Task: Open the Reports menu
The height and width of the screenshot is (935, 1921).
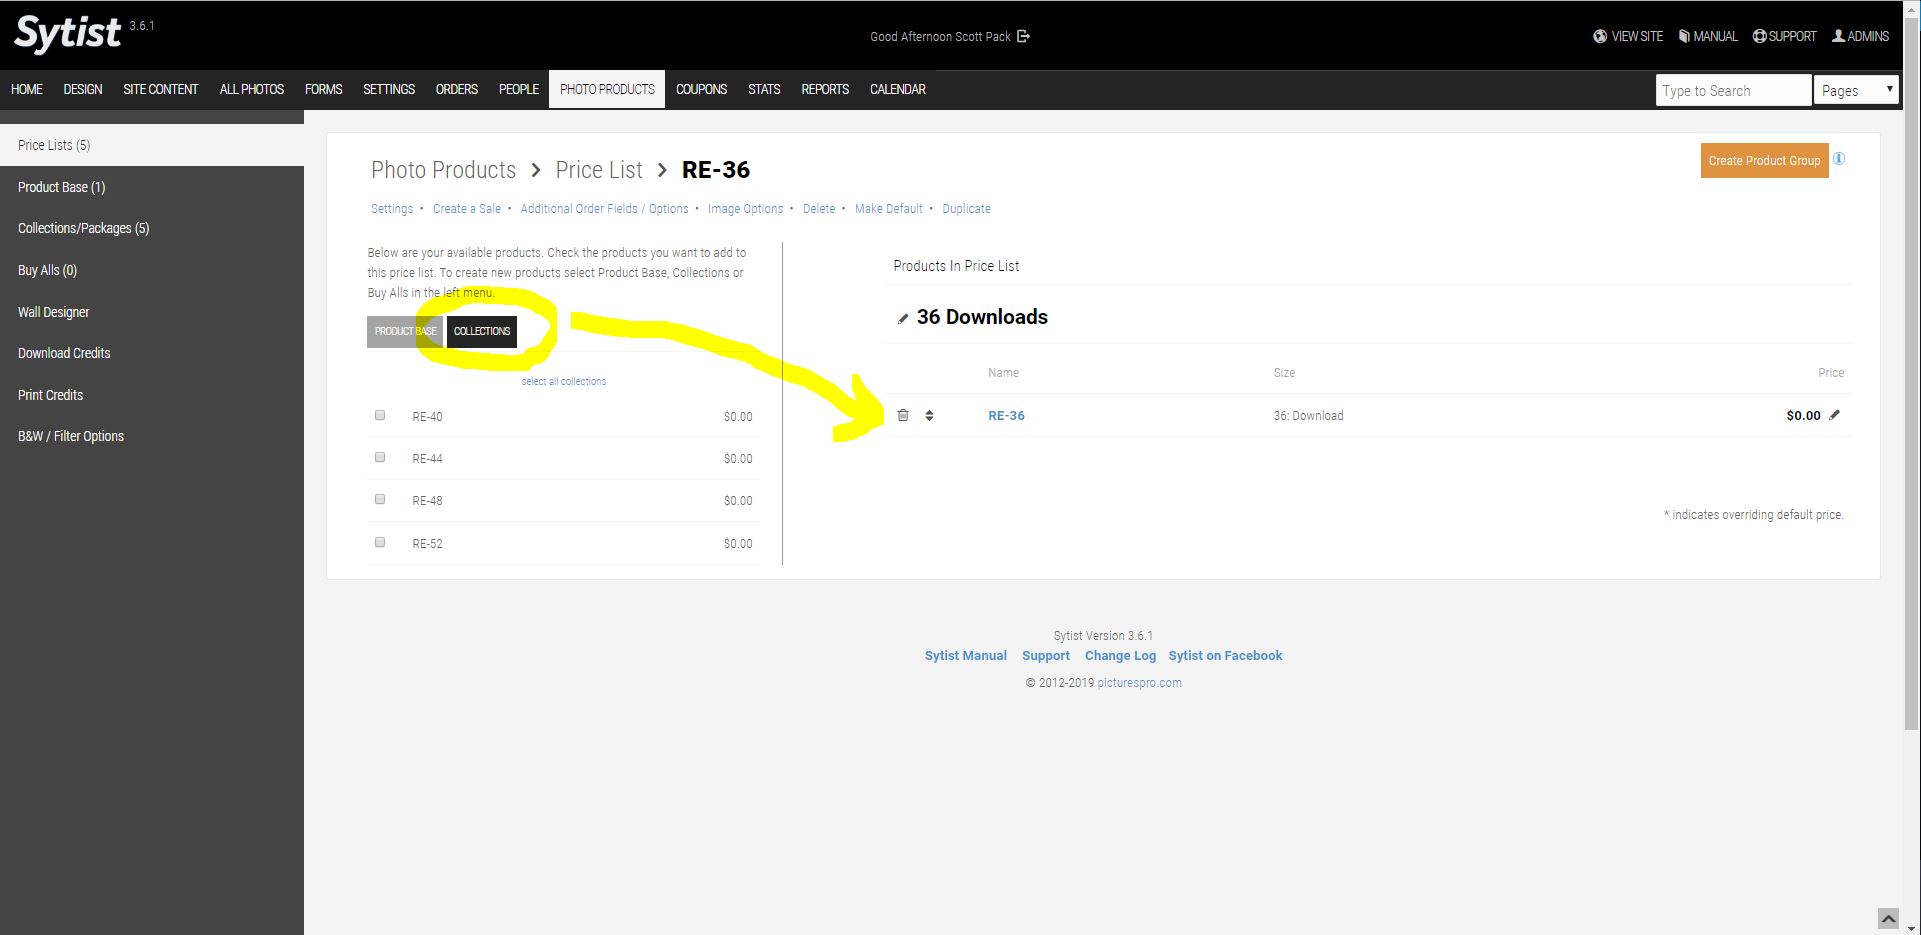Action: [x=825, y=89]
